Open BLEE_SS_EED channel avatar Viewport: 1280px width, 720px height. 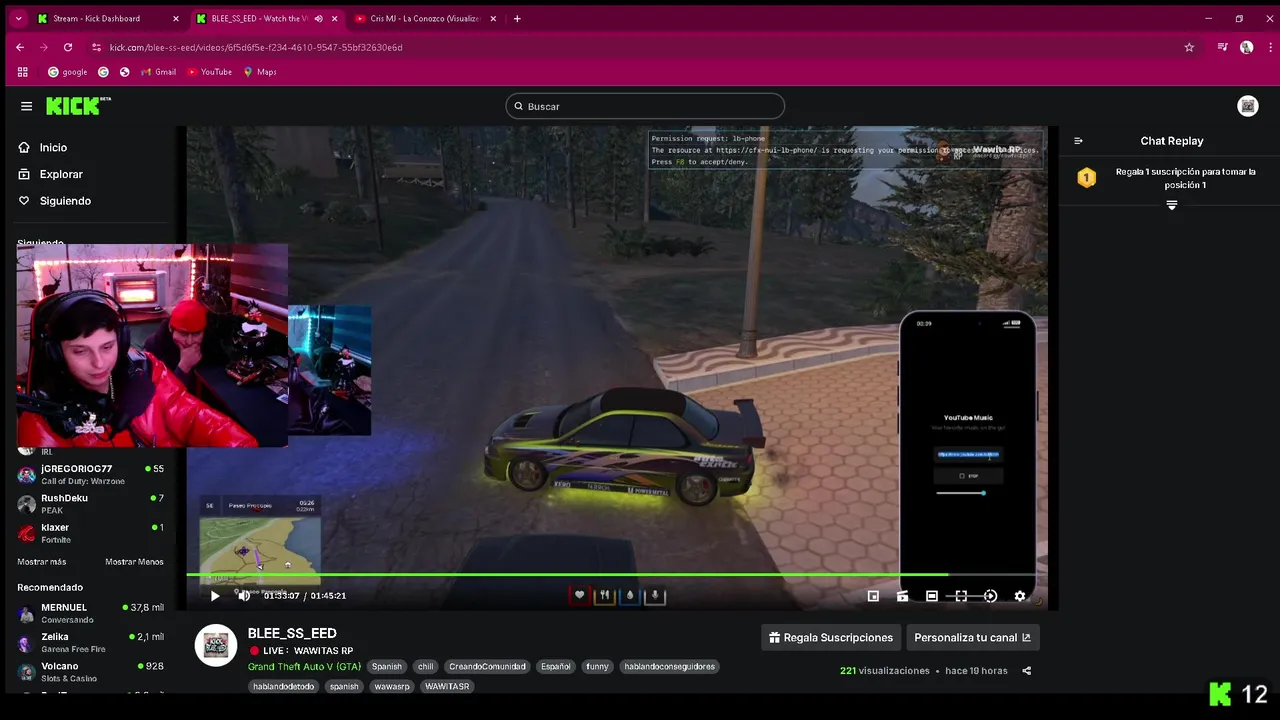(x=215, y=646)
